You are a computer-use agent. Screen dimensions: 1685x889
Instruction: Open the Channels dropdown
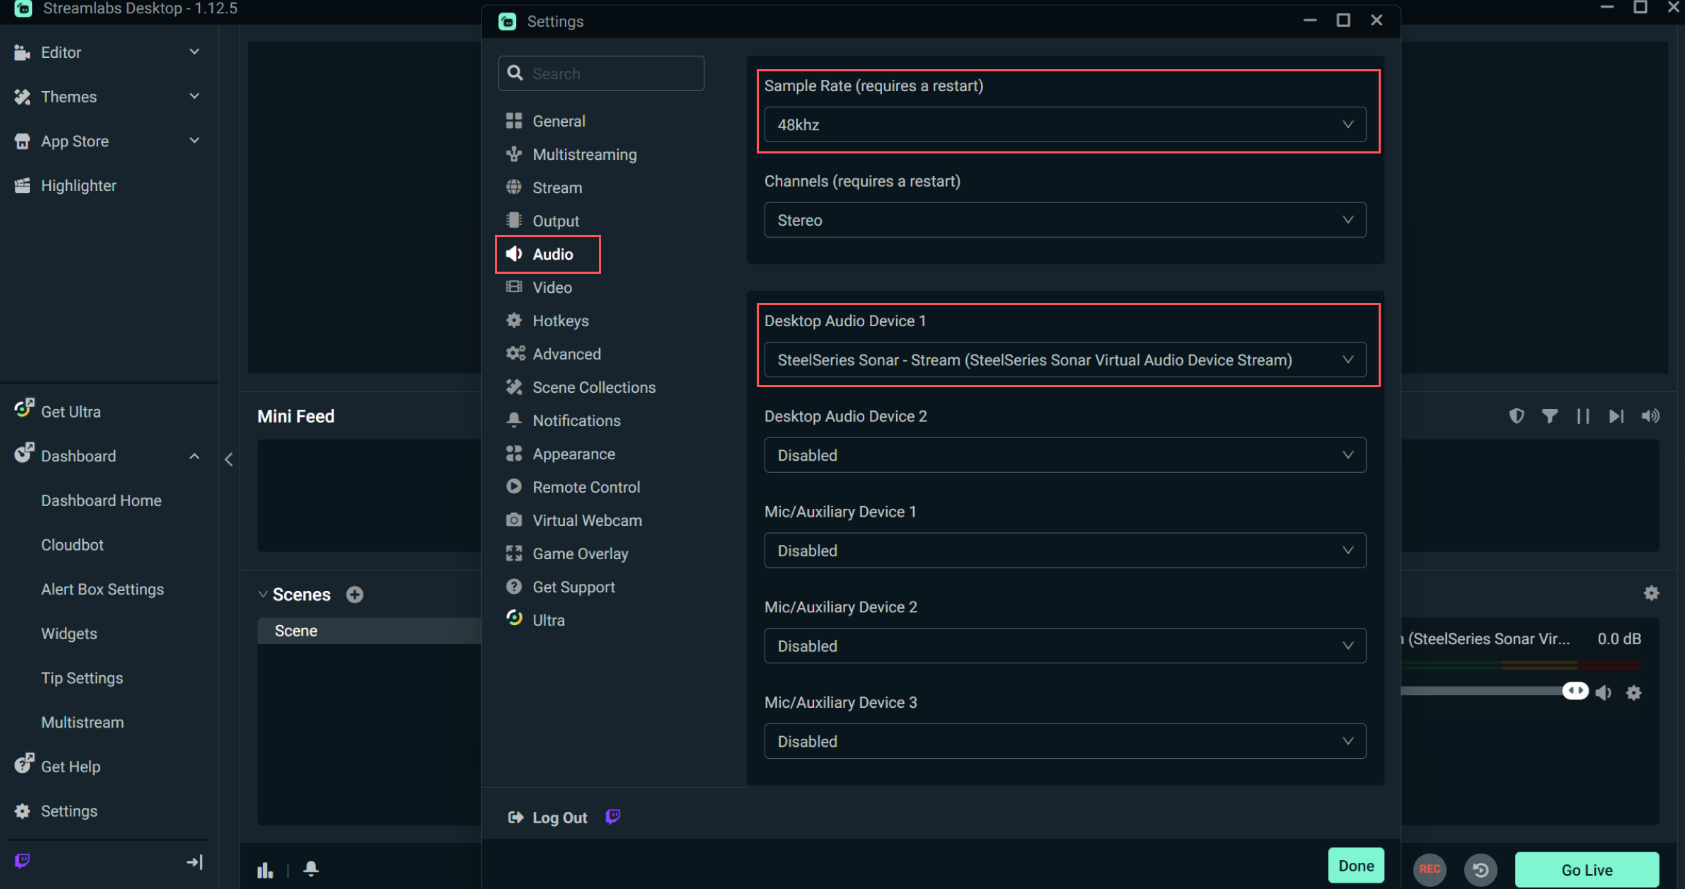pyautogui.click(x=1065, y=220)
